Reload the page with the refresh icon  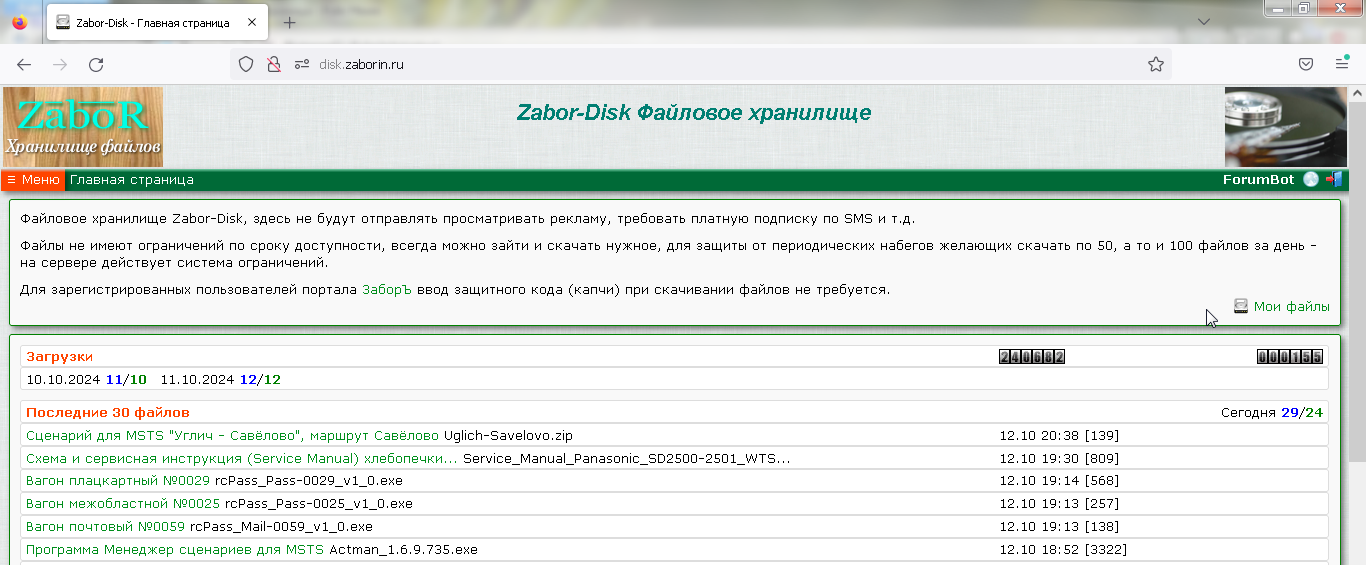pyautogui.click(x=96, y=64)
